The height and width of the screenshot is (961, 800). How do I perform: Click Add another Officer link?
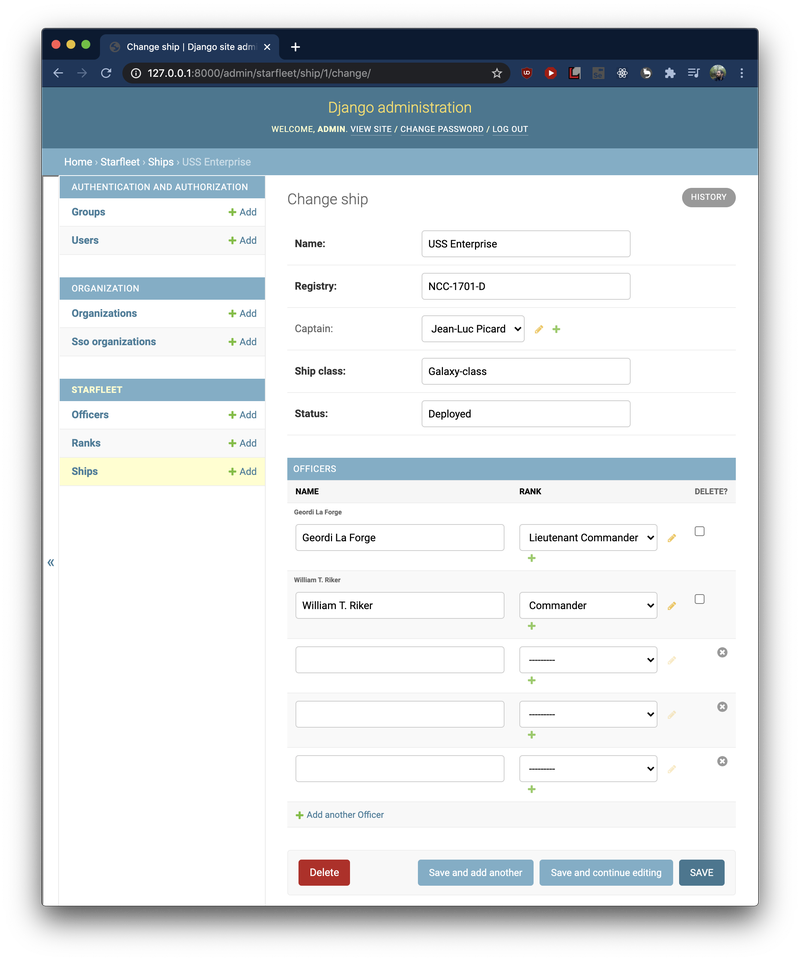coord(340,815)
